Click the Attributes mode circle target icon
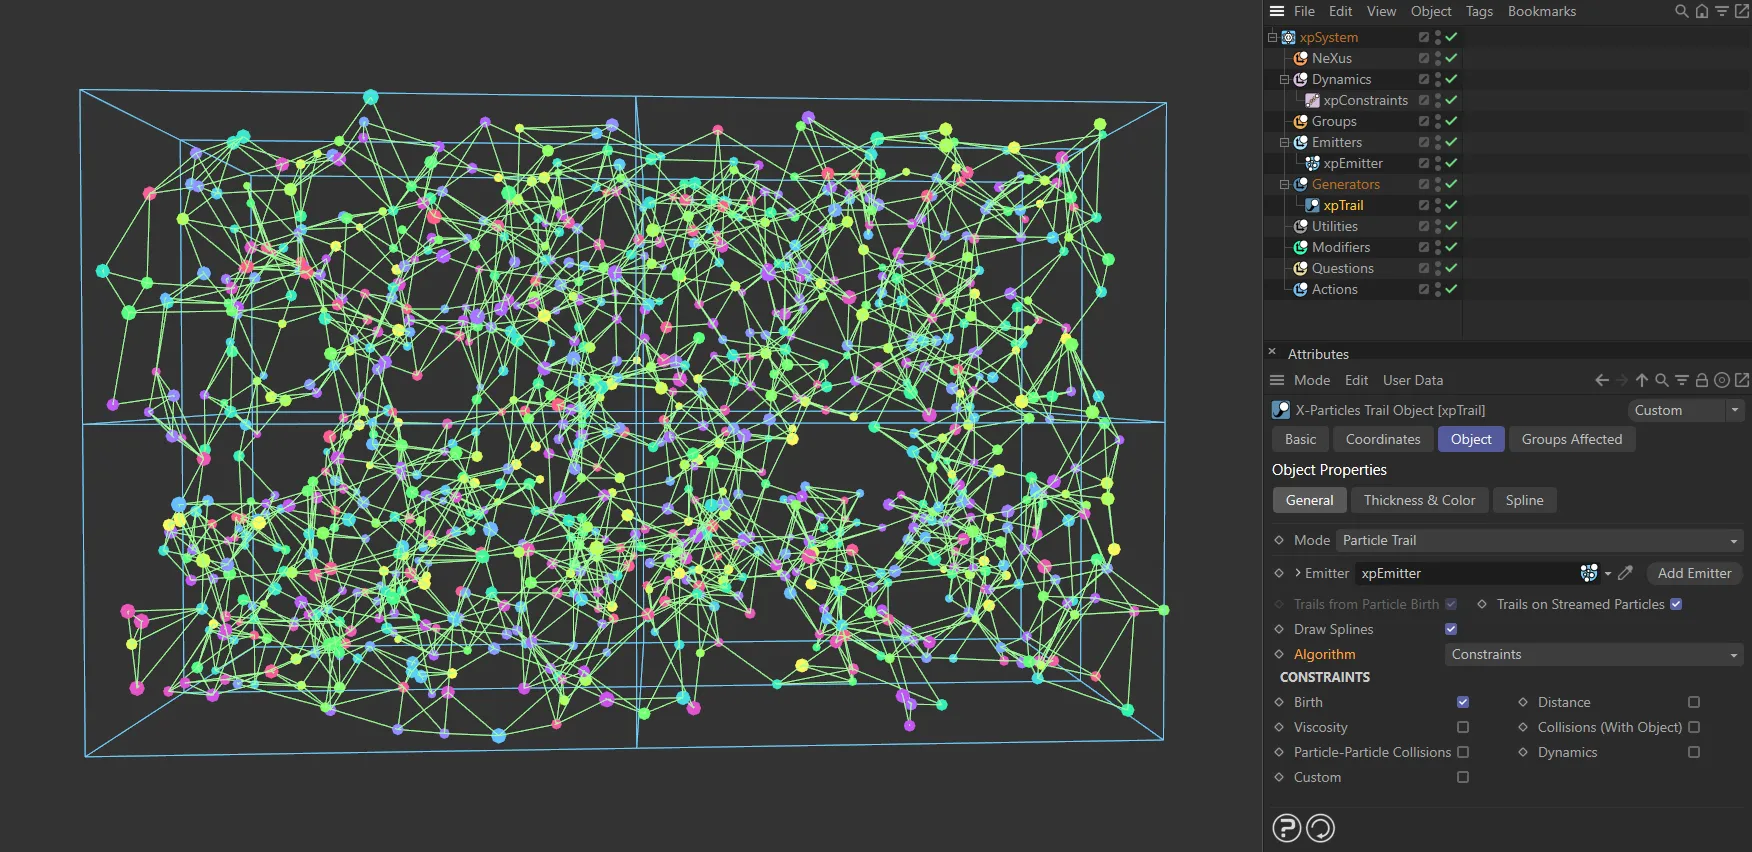 tap(1722, 380)
